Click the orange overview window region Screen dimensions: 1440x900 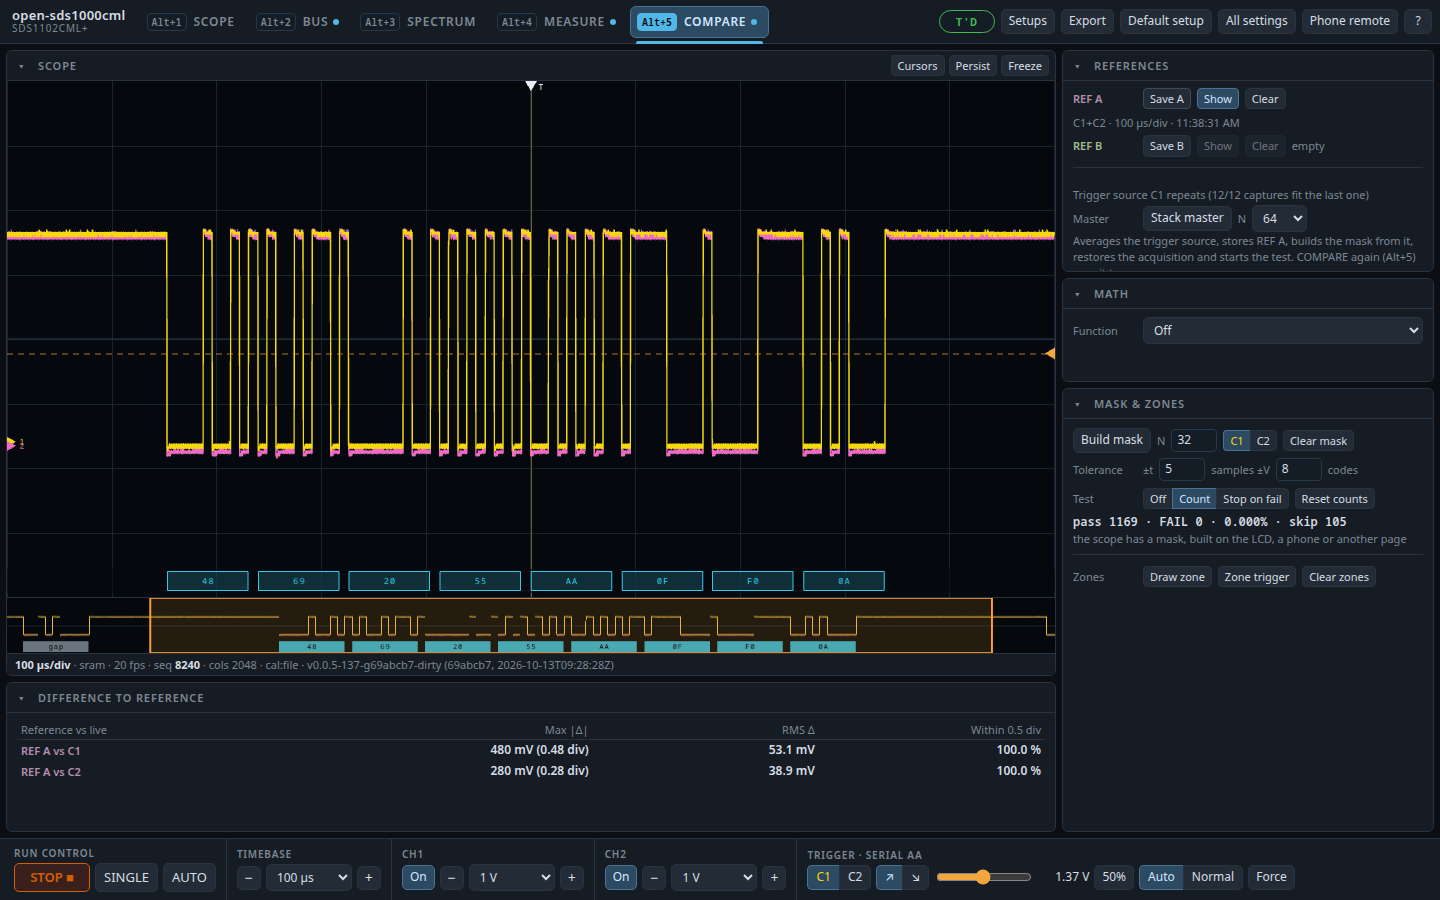click(571, 625)
